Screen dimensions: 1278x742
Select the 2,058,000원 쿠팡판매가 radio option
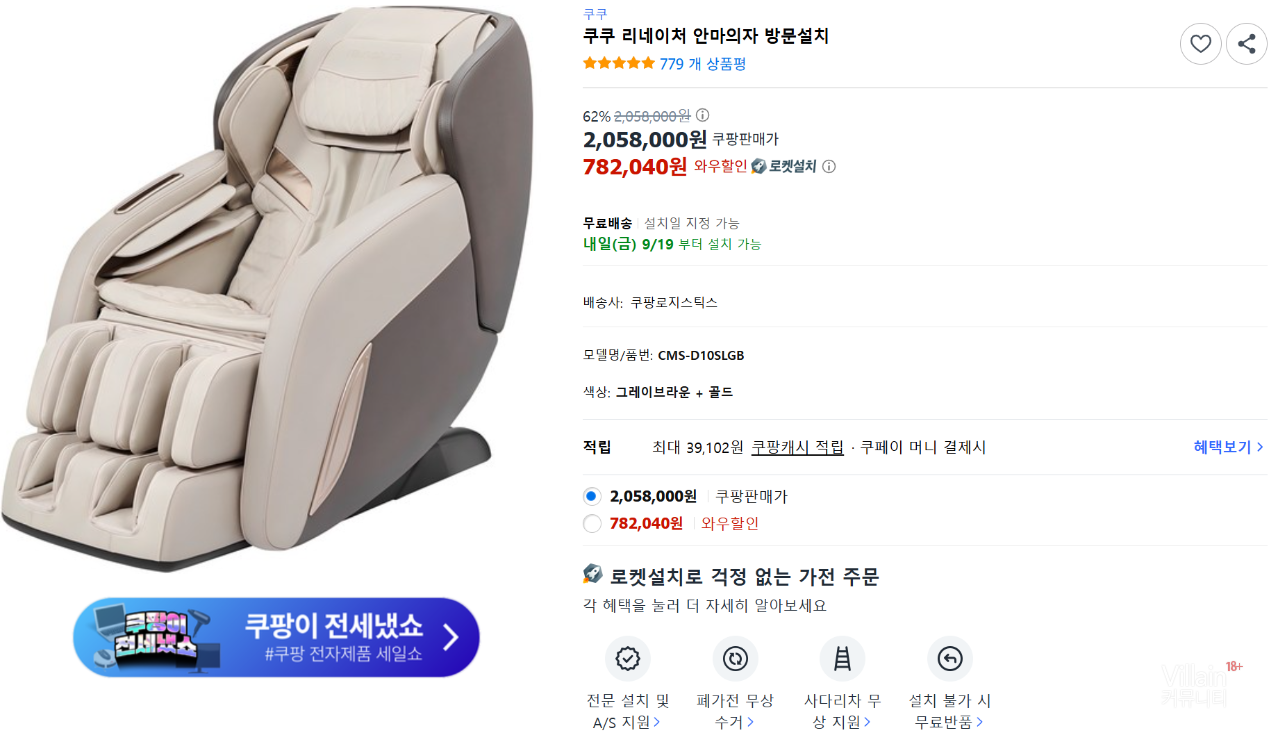coord(592,496)
